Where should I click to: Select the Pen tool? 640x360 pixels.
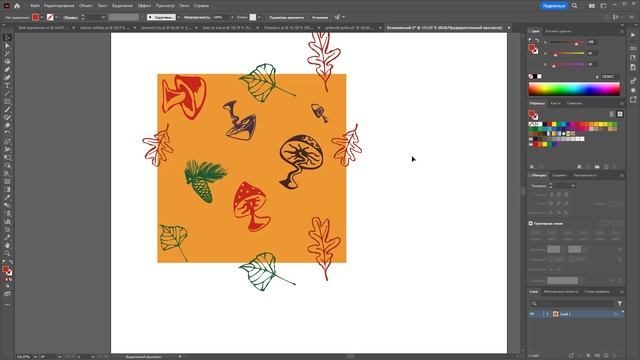pos(7,69)
